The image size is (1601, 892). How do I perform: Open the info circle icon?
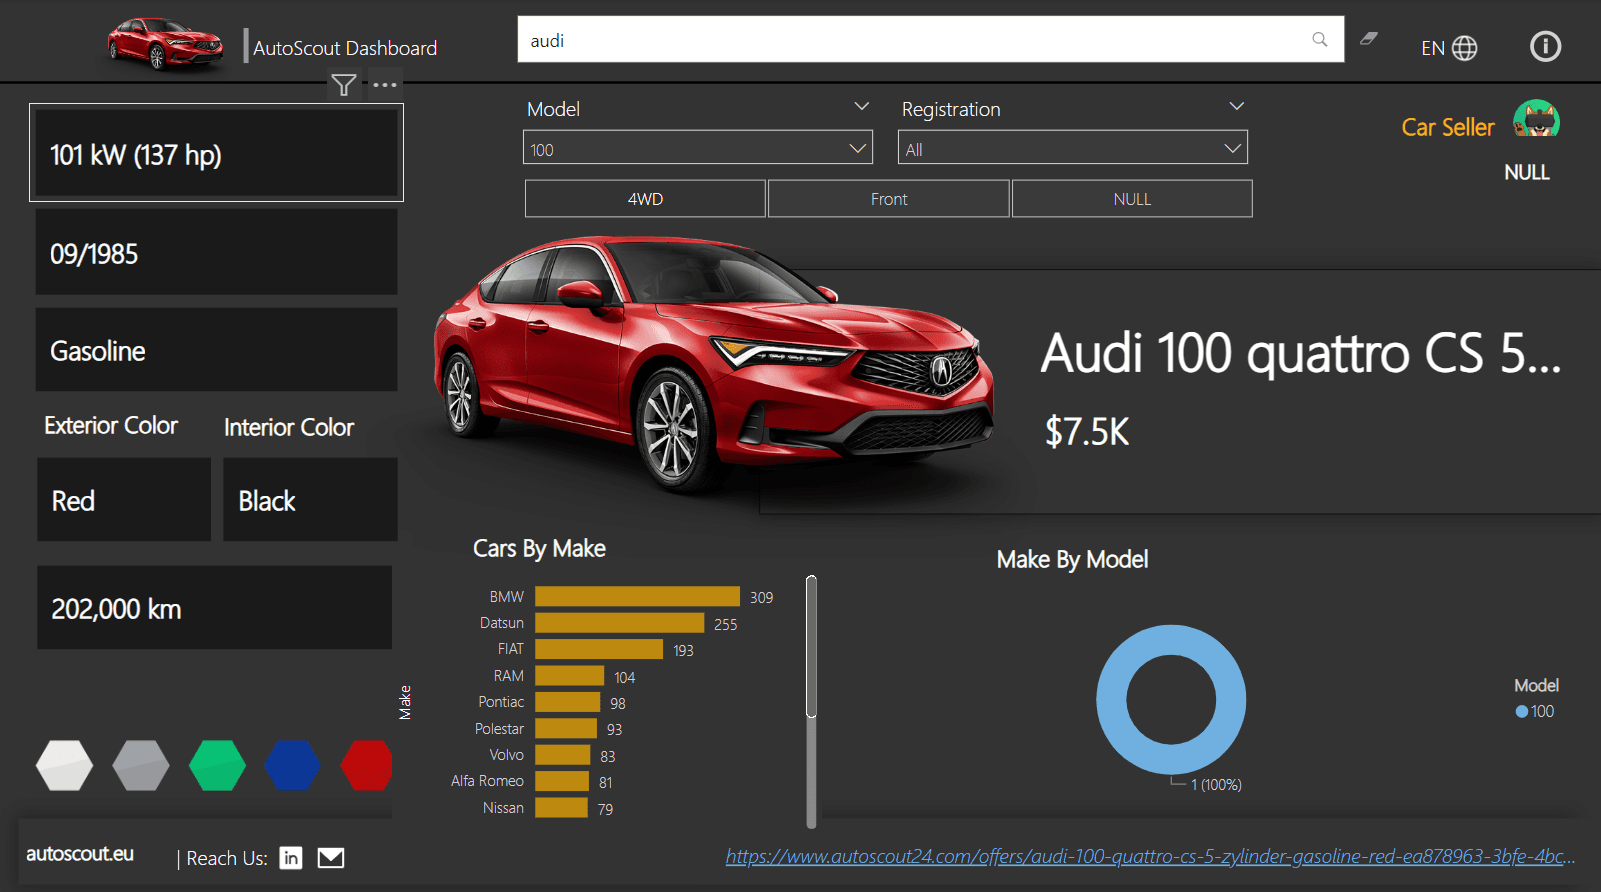1545,46
